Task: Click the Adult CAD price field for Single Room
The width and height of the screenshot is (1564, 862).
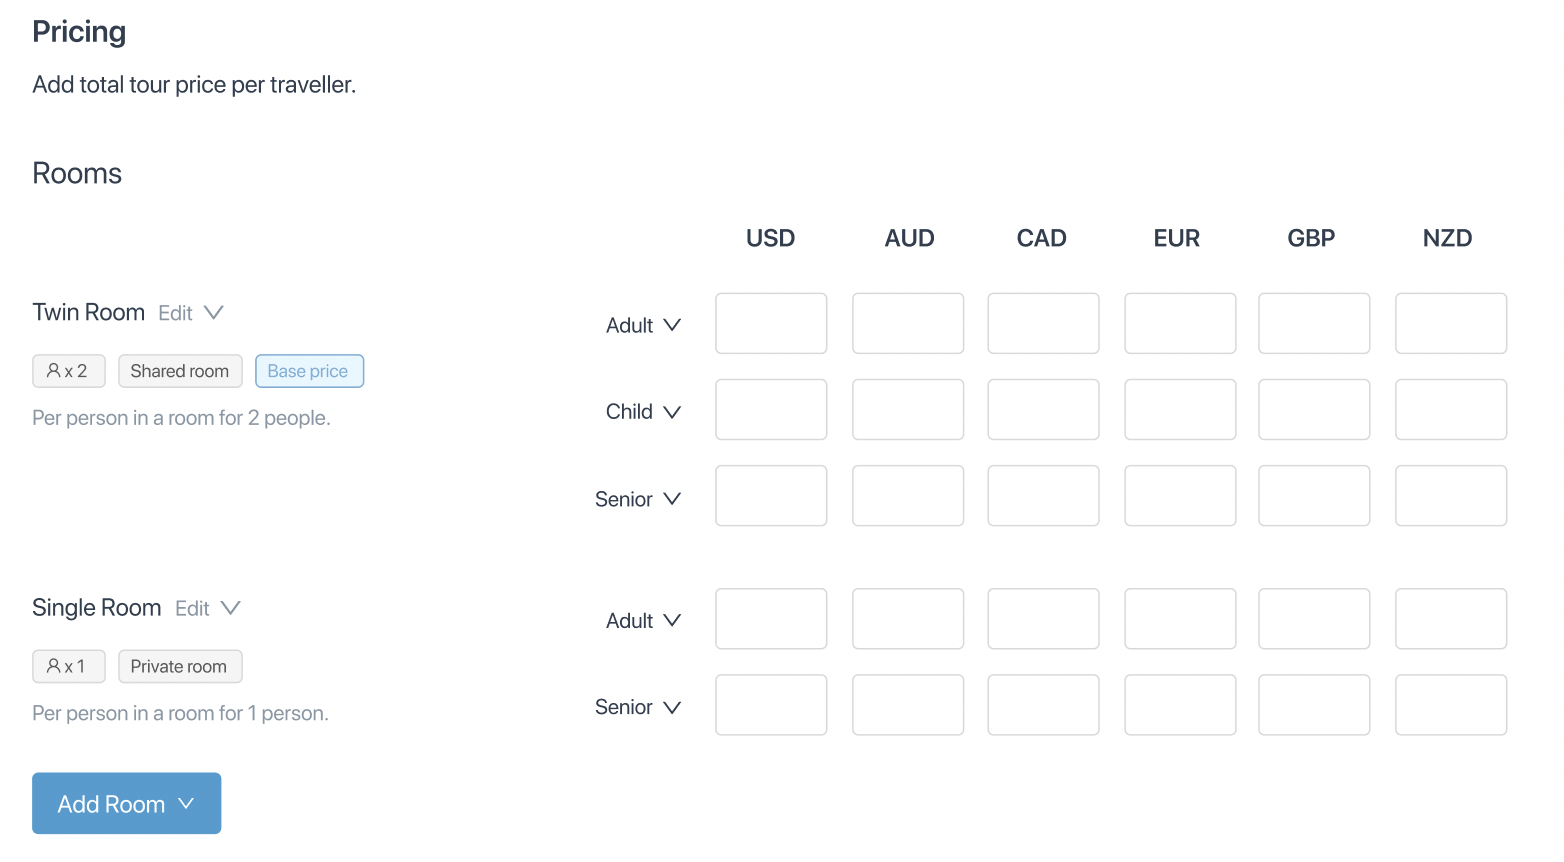Action: click(x=1043, y=619)
